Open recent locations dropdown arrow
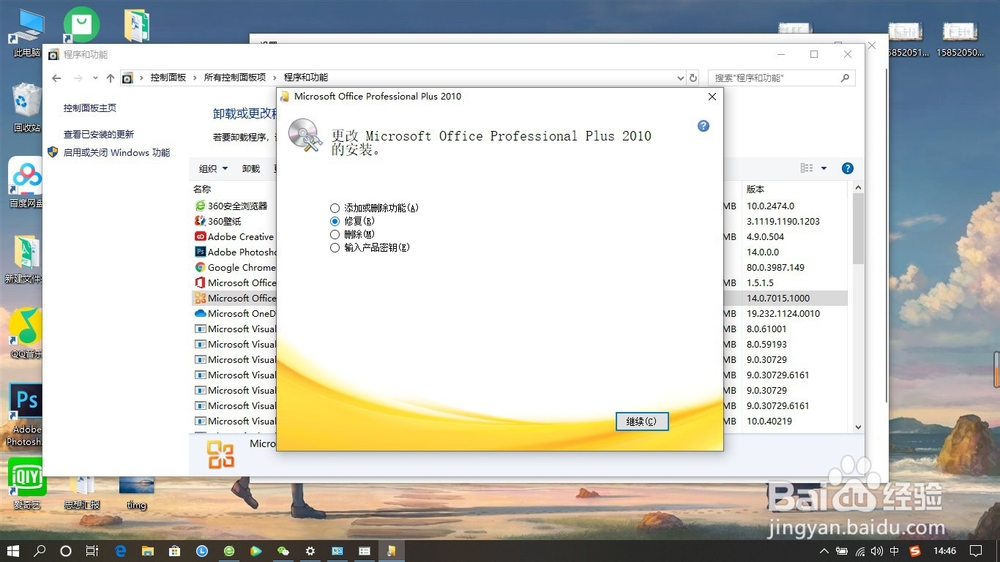Viewport: 1000px width, 562px height. 95,78
